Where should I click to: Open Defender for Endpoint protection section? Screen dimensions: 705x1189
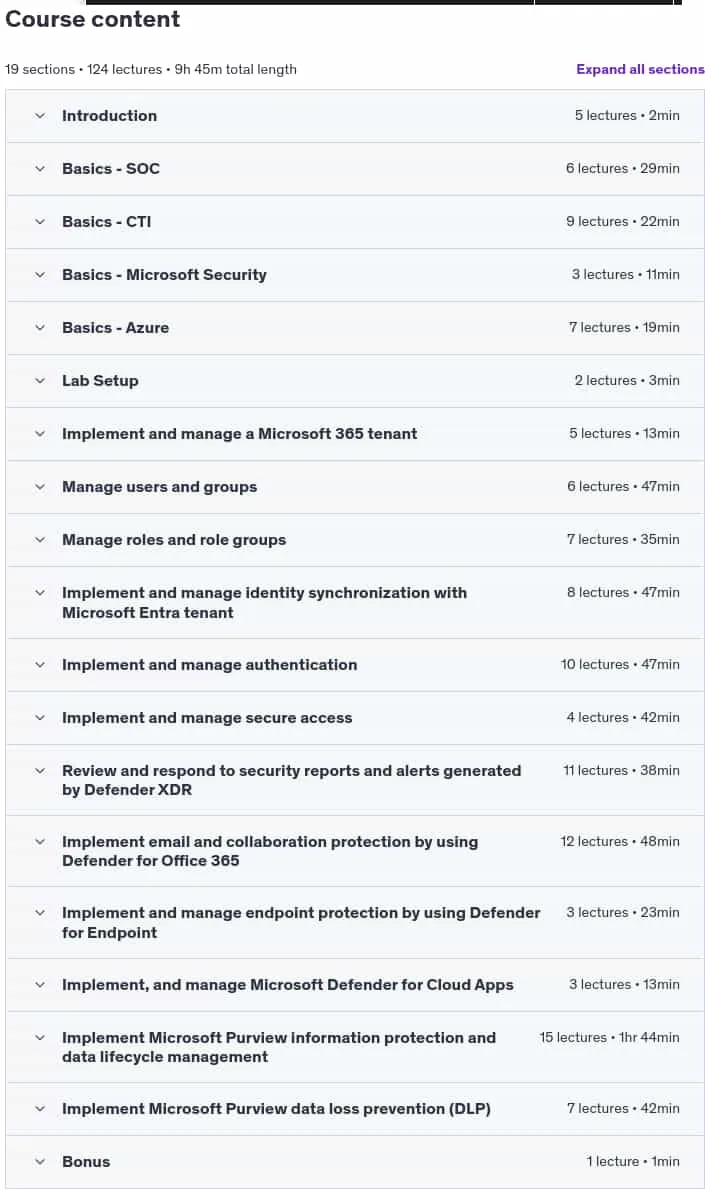[355, 923]
